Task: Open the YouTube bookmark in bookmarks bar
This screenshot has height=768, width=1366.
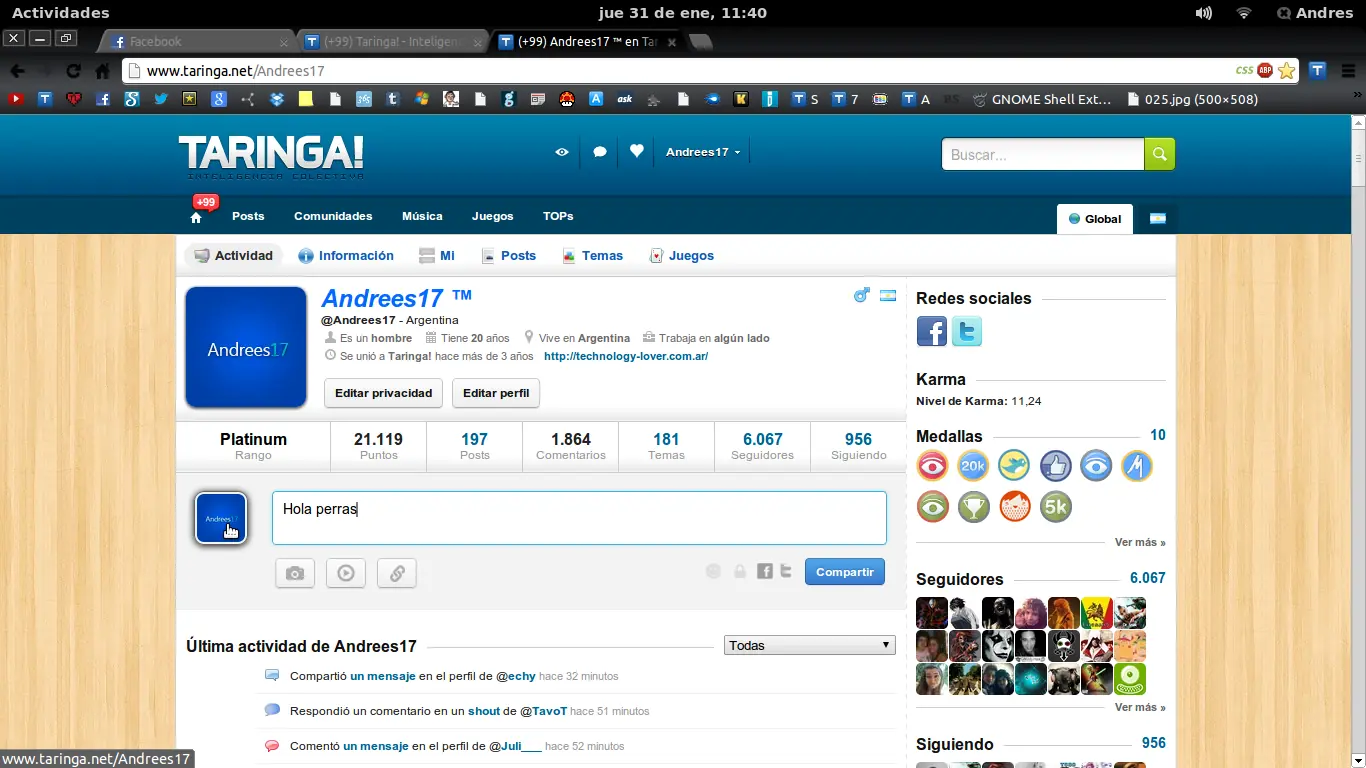Action: 15,99
